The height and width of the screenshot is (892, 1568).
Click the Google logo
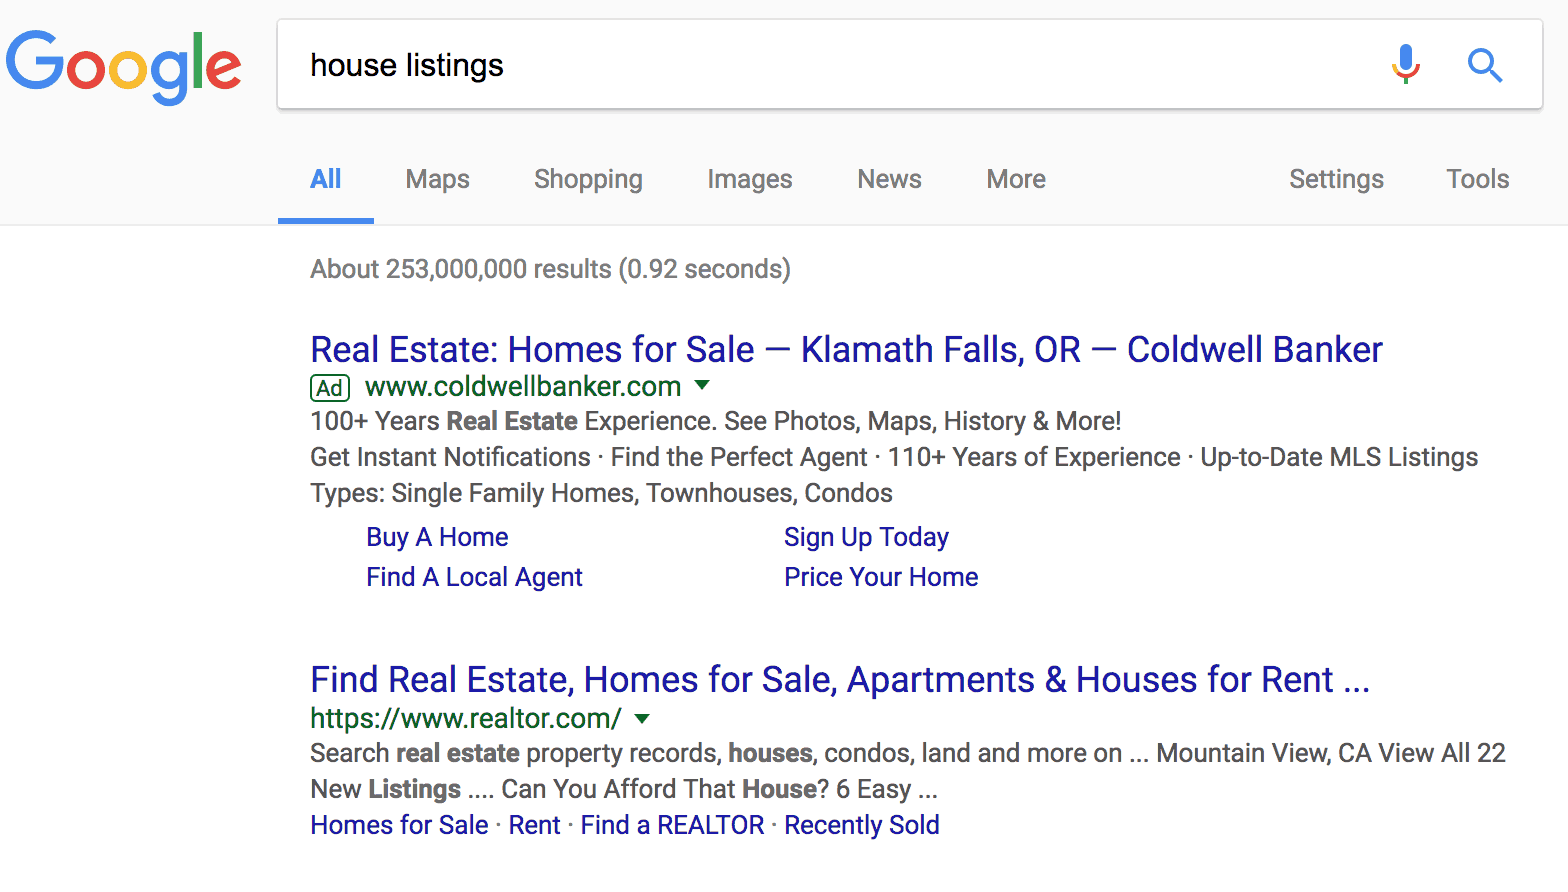point(124,67)
